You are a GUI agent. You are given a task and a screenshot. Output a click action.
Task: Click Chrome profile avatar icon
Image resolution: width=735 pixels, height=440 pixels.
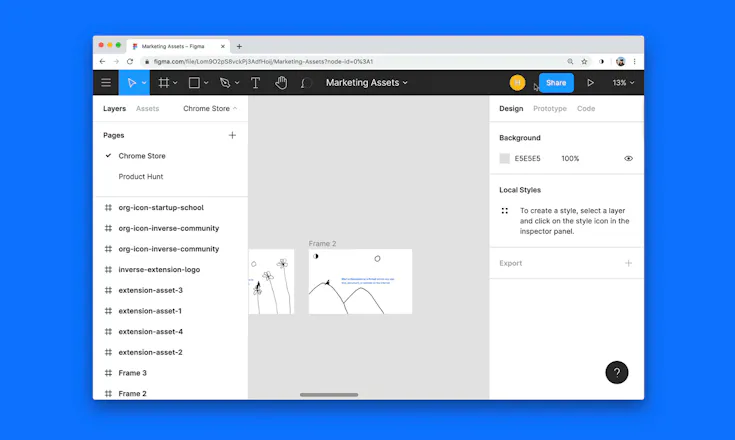[620, 61]
